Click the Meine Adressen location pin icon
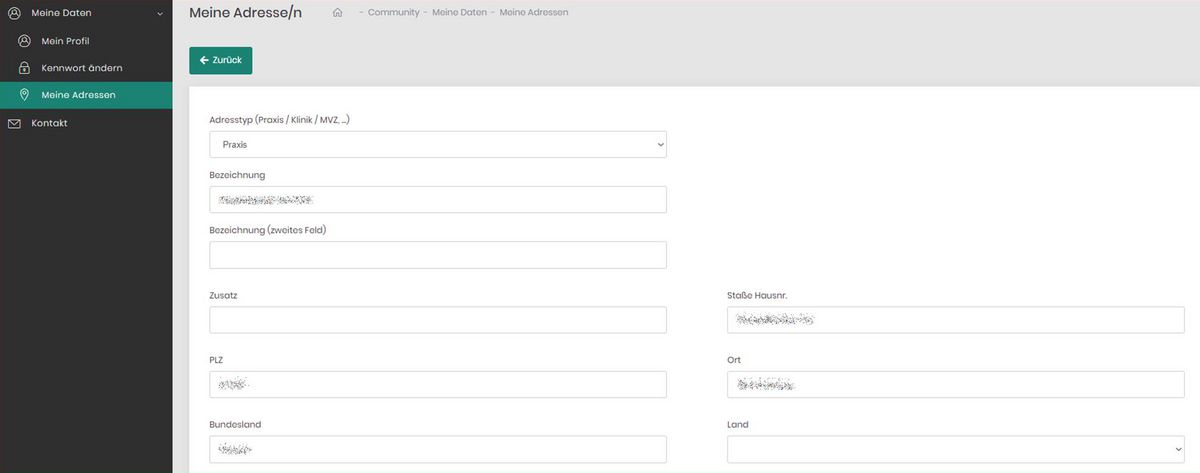Viewport: 1200px width, 473px height. pos(25,95)
